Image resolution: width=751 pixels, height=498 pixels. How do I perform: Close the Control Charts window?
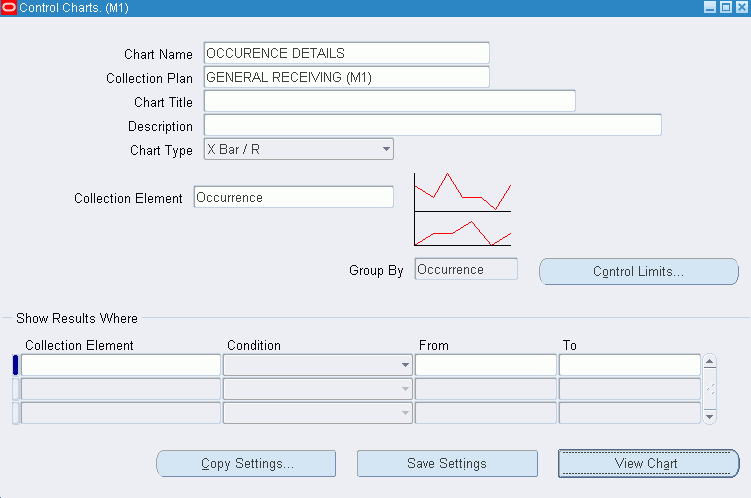(x=742, y=7)
